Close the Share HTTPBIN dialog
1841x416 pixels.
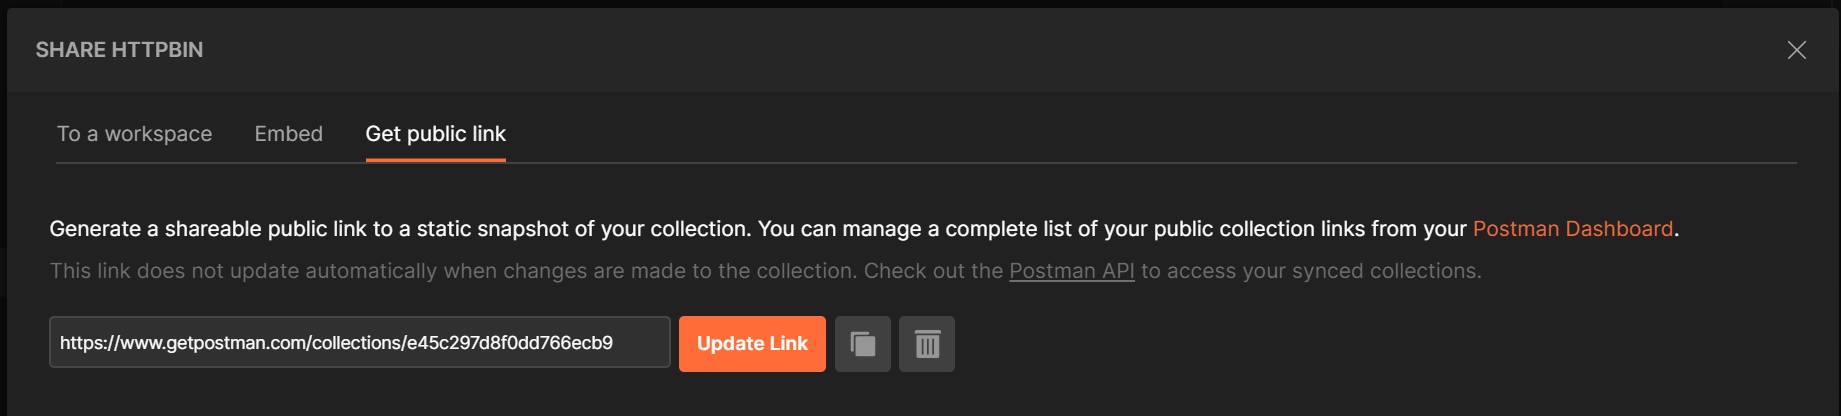1796,50
